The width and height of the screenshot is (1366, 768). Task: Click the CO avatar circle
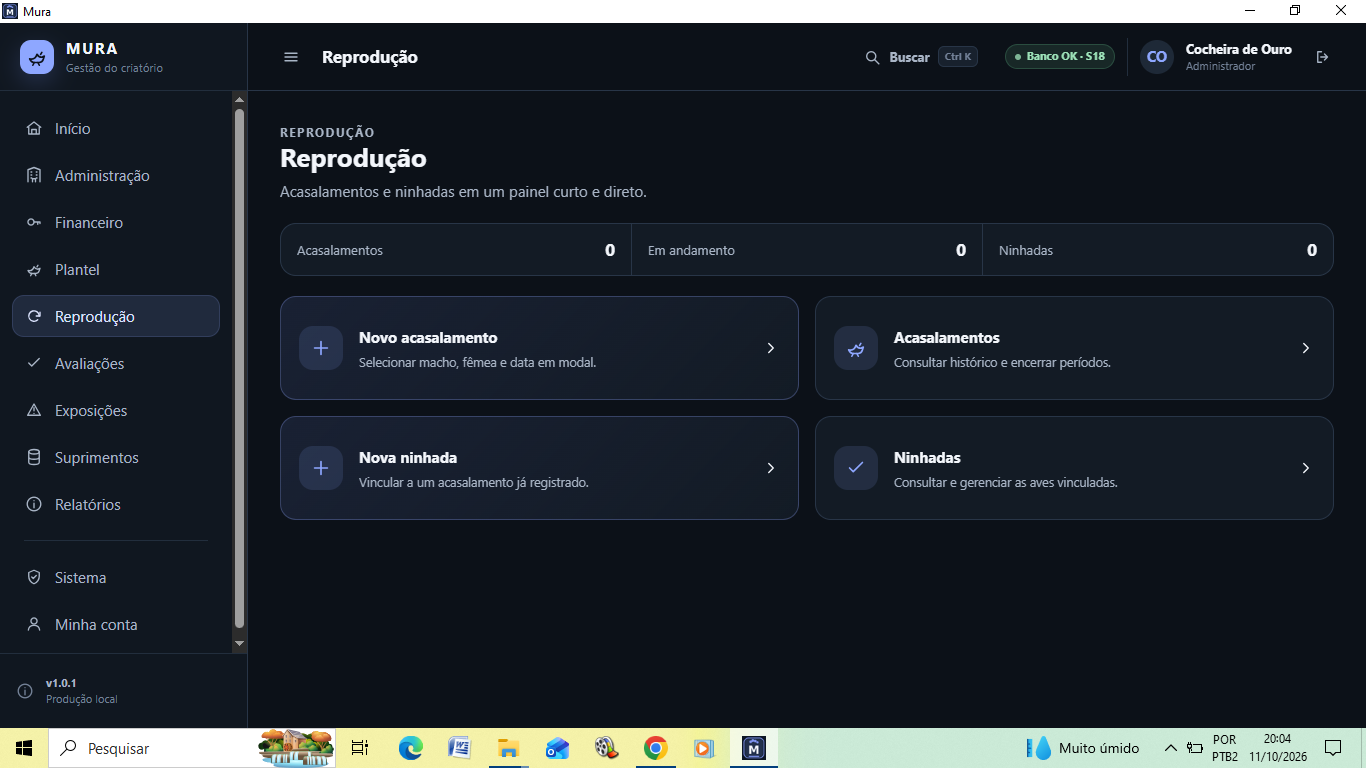pyautogui.click(x=1157, y=57)
